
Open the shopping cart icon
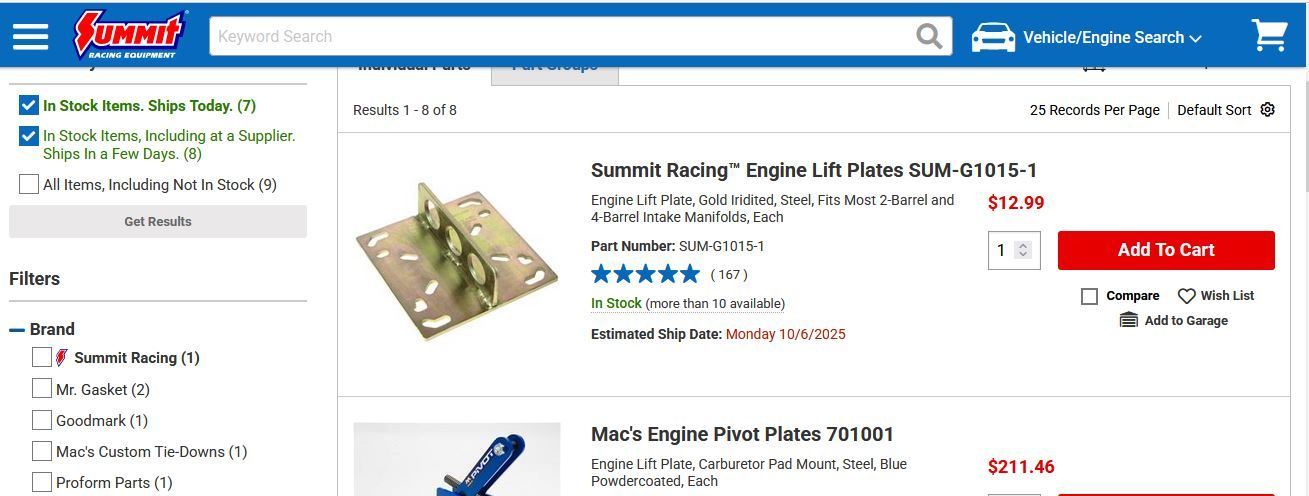pos(1270,36)
